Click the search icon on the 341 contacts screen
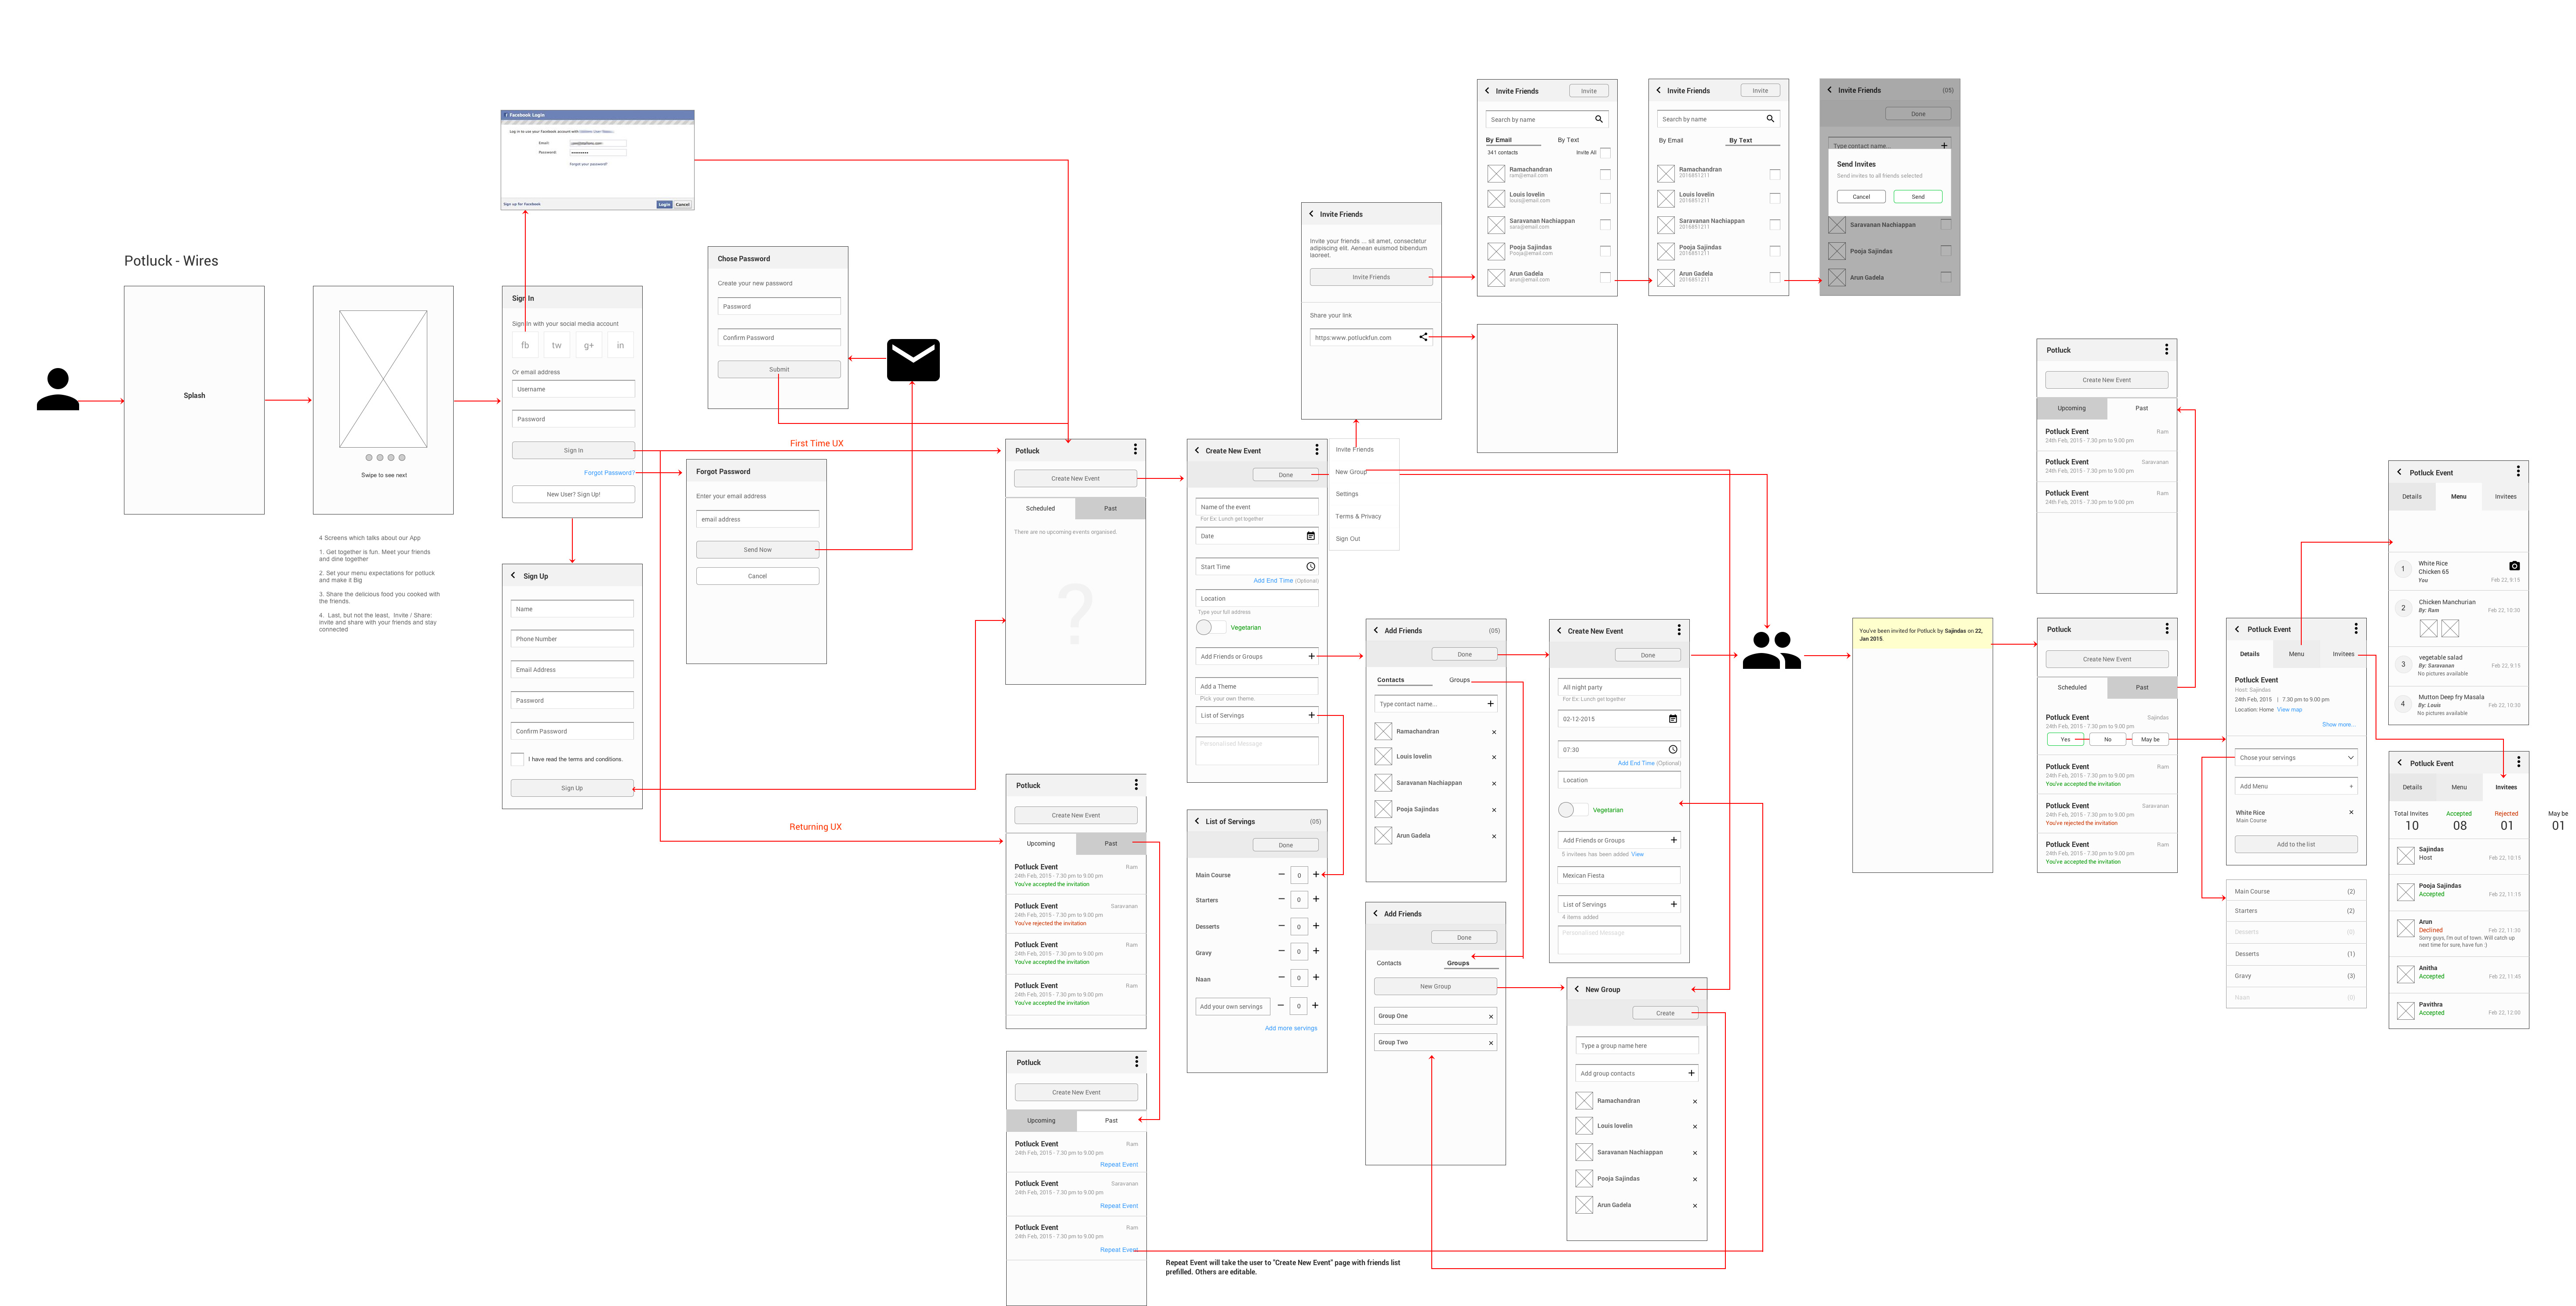The height and width of the screenshot is (1306, 2576). [x=1598, y=119]
